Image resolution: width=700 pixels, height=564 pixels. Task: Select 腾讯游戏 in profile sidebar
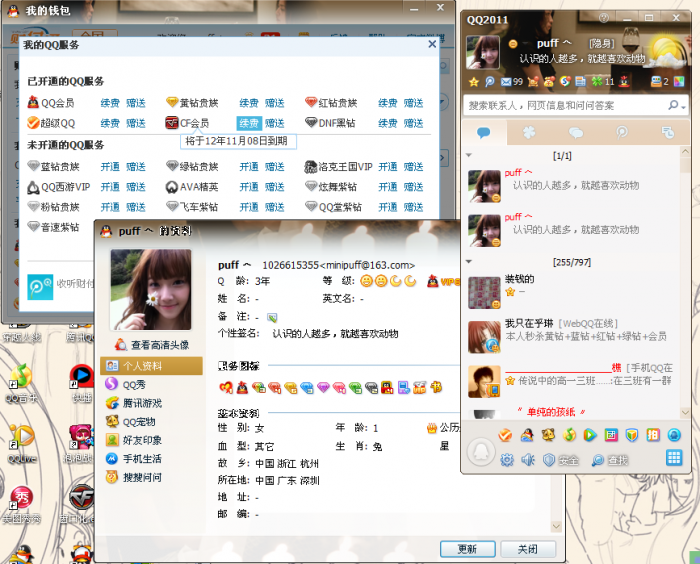tap(151, 403)
